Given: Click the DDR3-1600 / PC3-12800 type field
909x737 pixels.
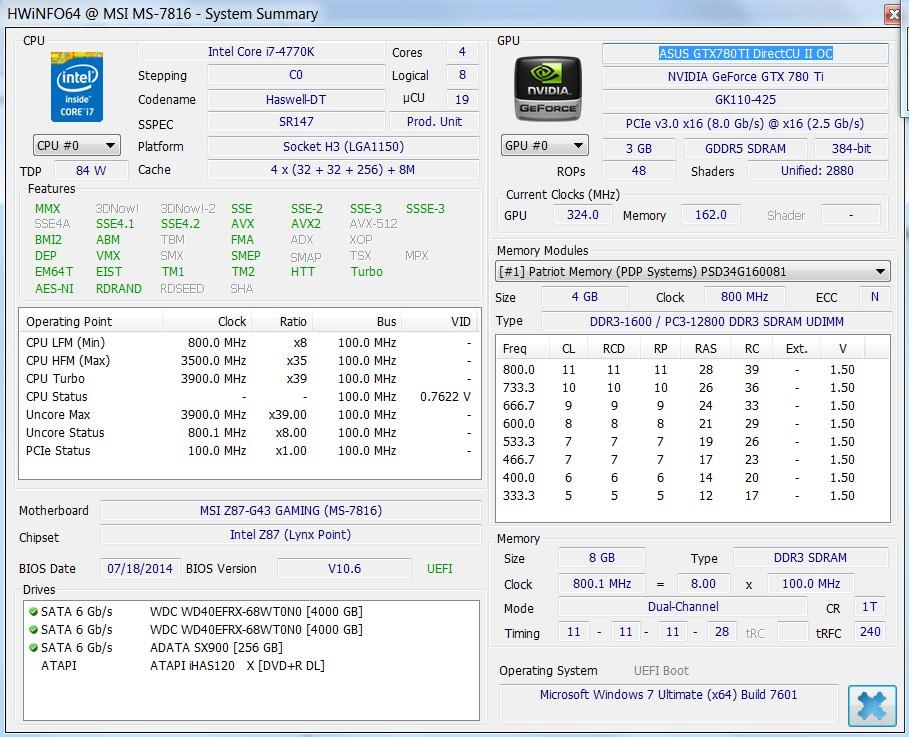Looking at the screenshot, I should [x=717, y=321].
